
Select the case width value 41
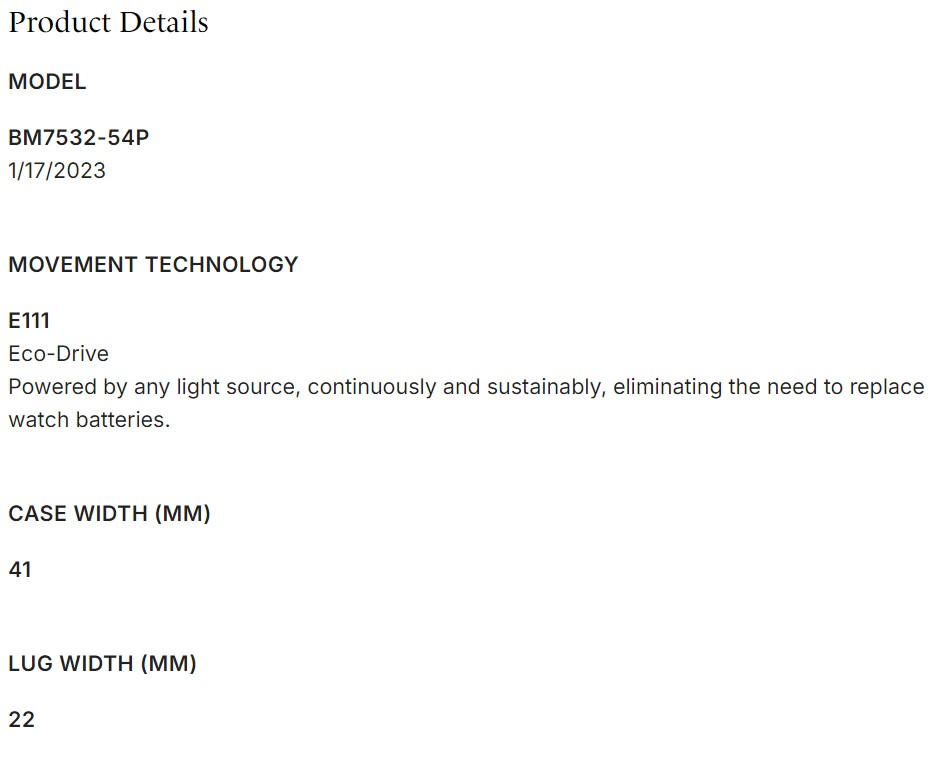[20, 570]
